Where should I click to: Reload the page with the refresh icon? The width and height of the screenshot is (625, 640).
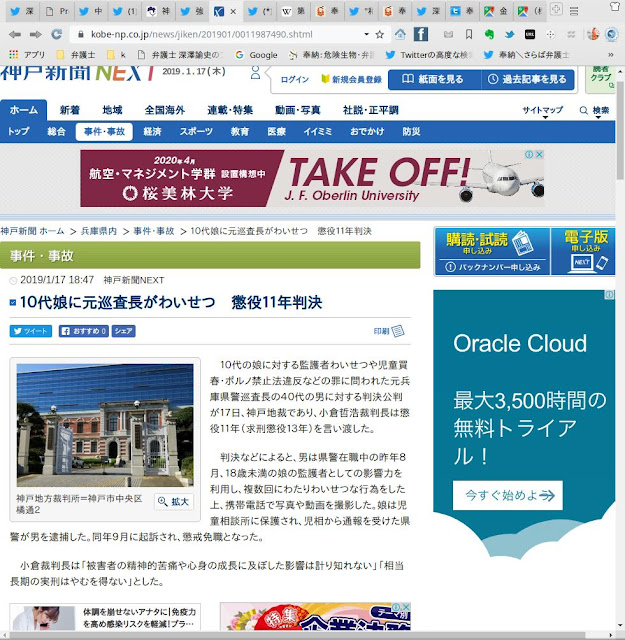tap(57, 35)
